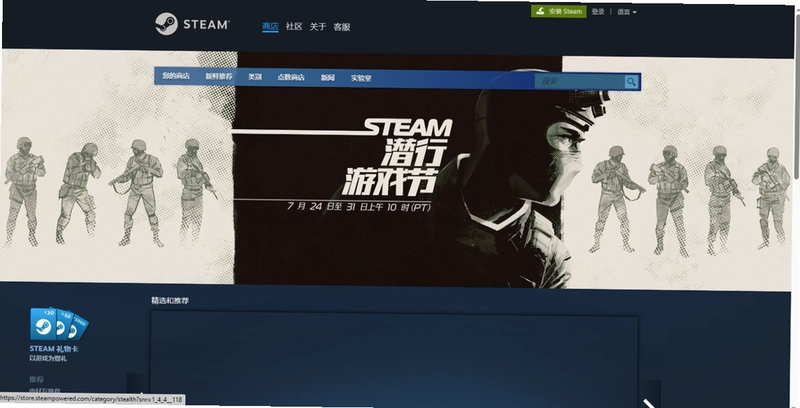The height and width of the screenshot is (408, 800).
Task: Open the 客服 (Support) tab
Action: (341, 27)
